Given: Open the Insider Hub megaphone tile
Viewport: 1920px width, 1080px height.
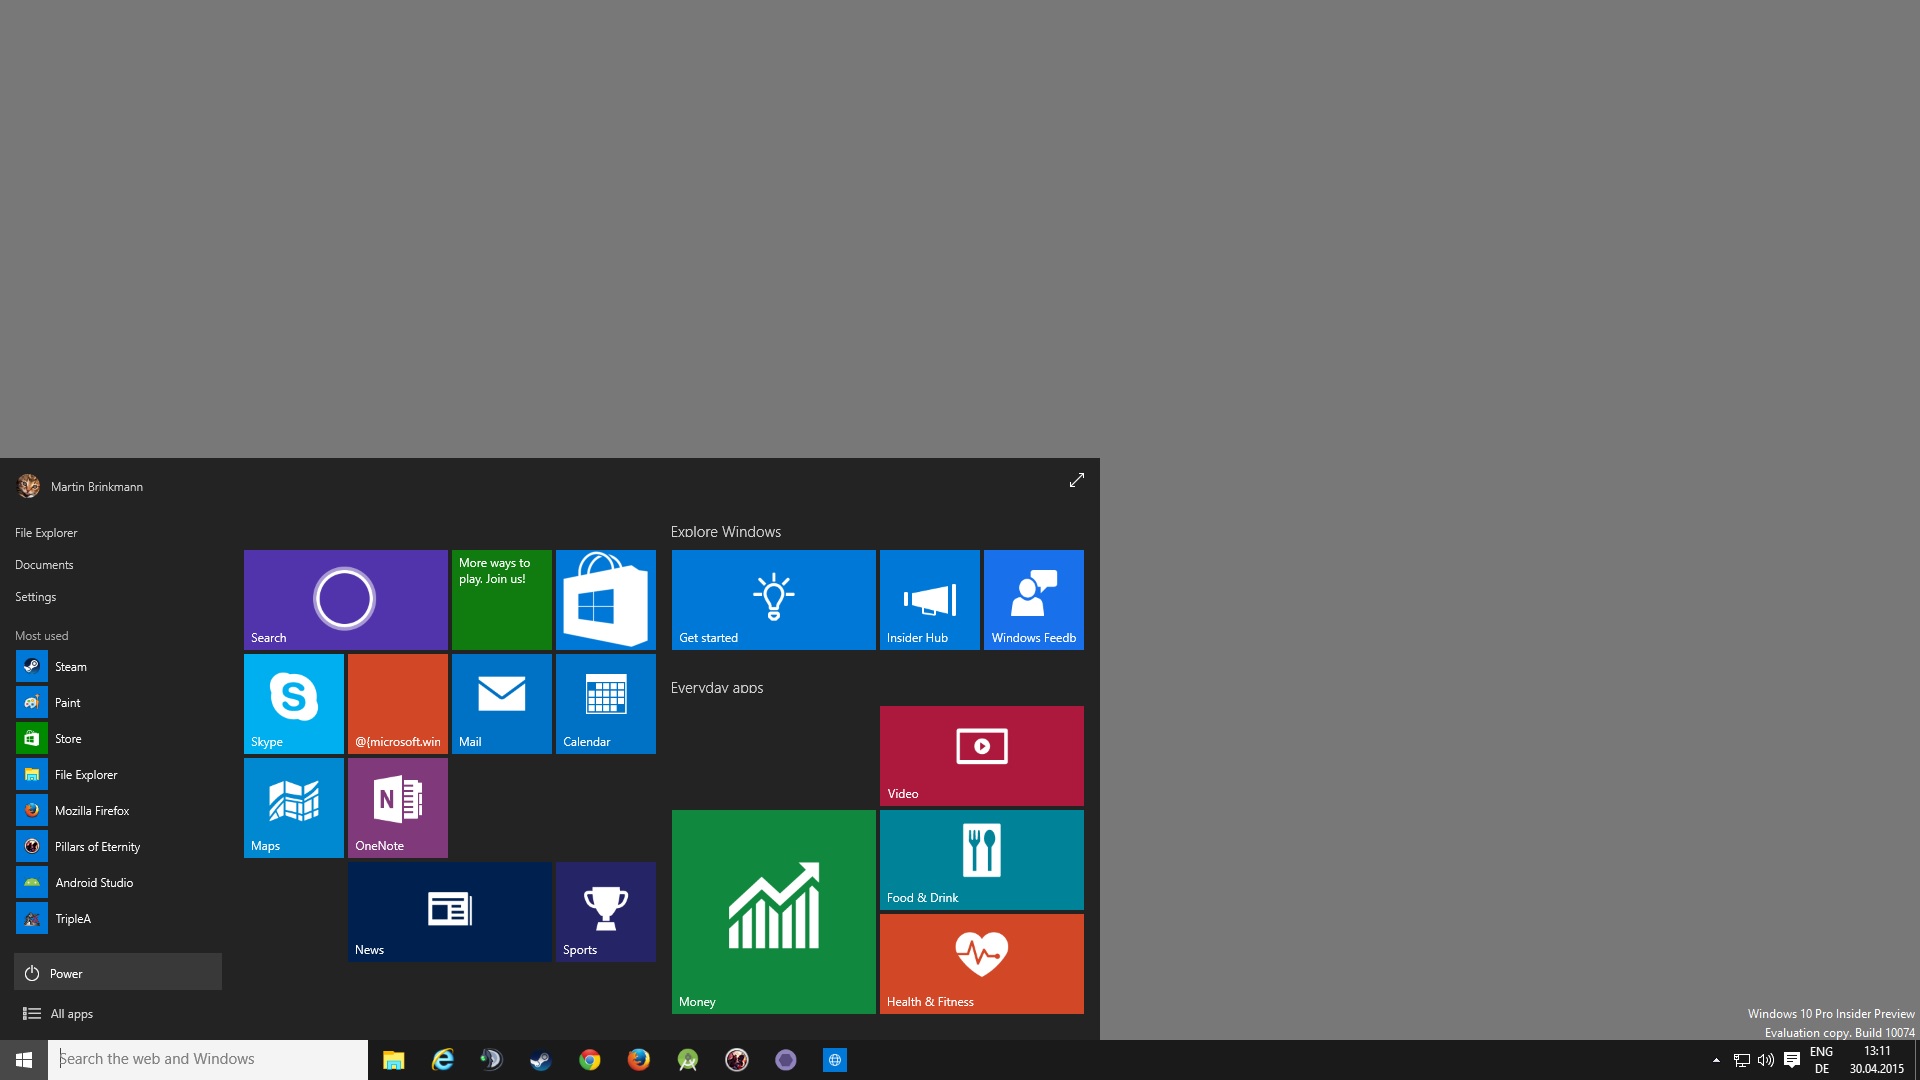Looking at the screenshot, I should click(929, 599).
